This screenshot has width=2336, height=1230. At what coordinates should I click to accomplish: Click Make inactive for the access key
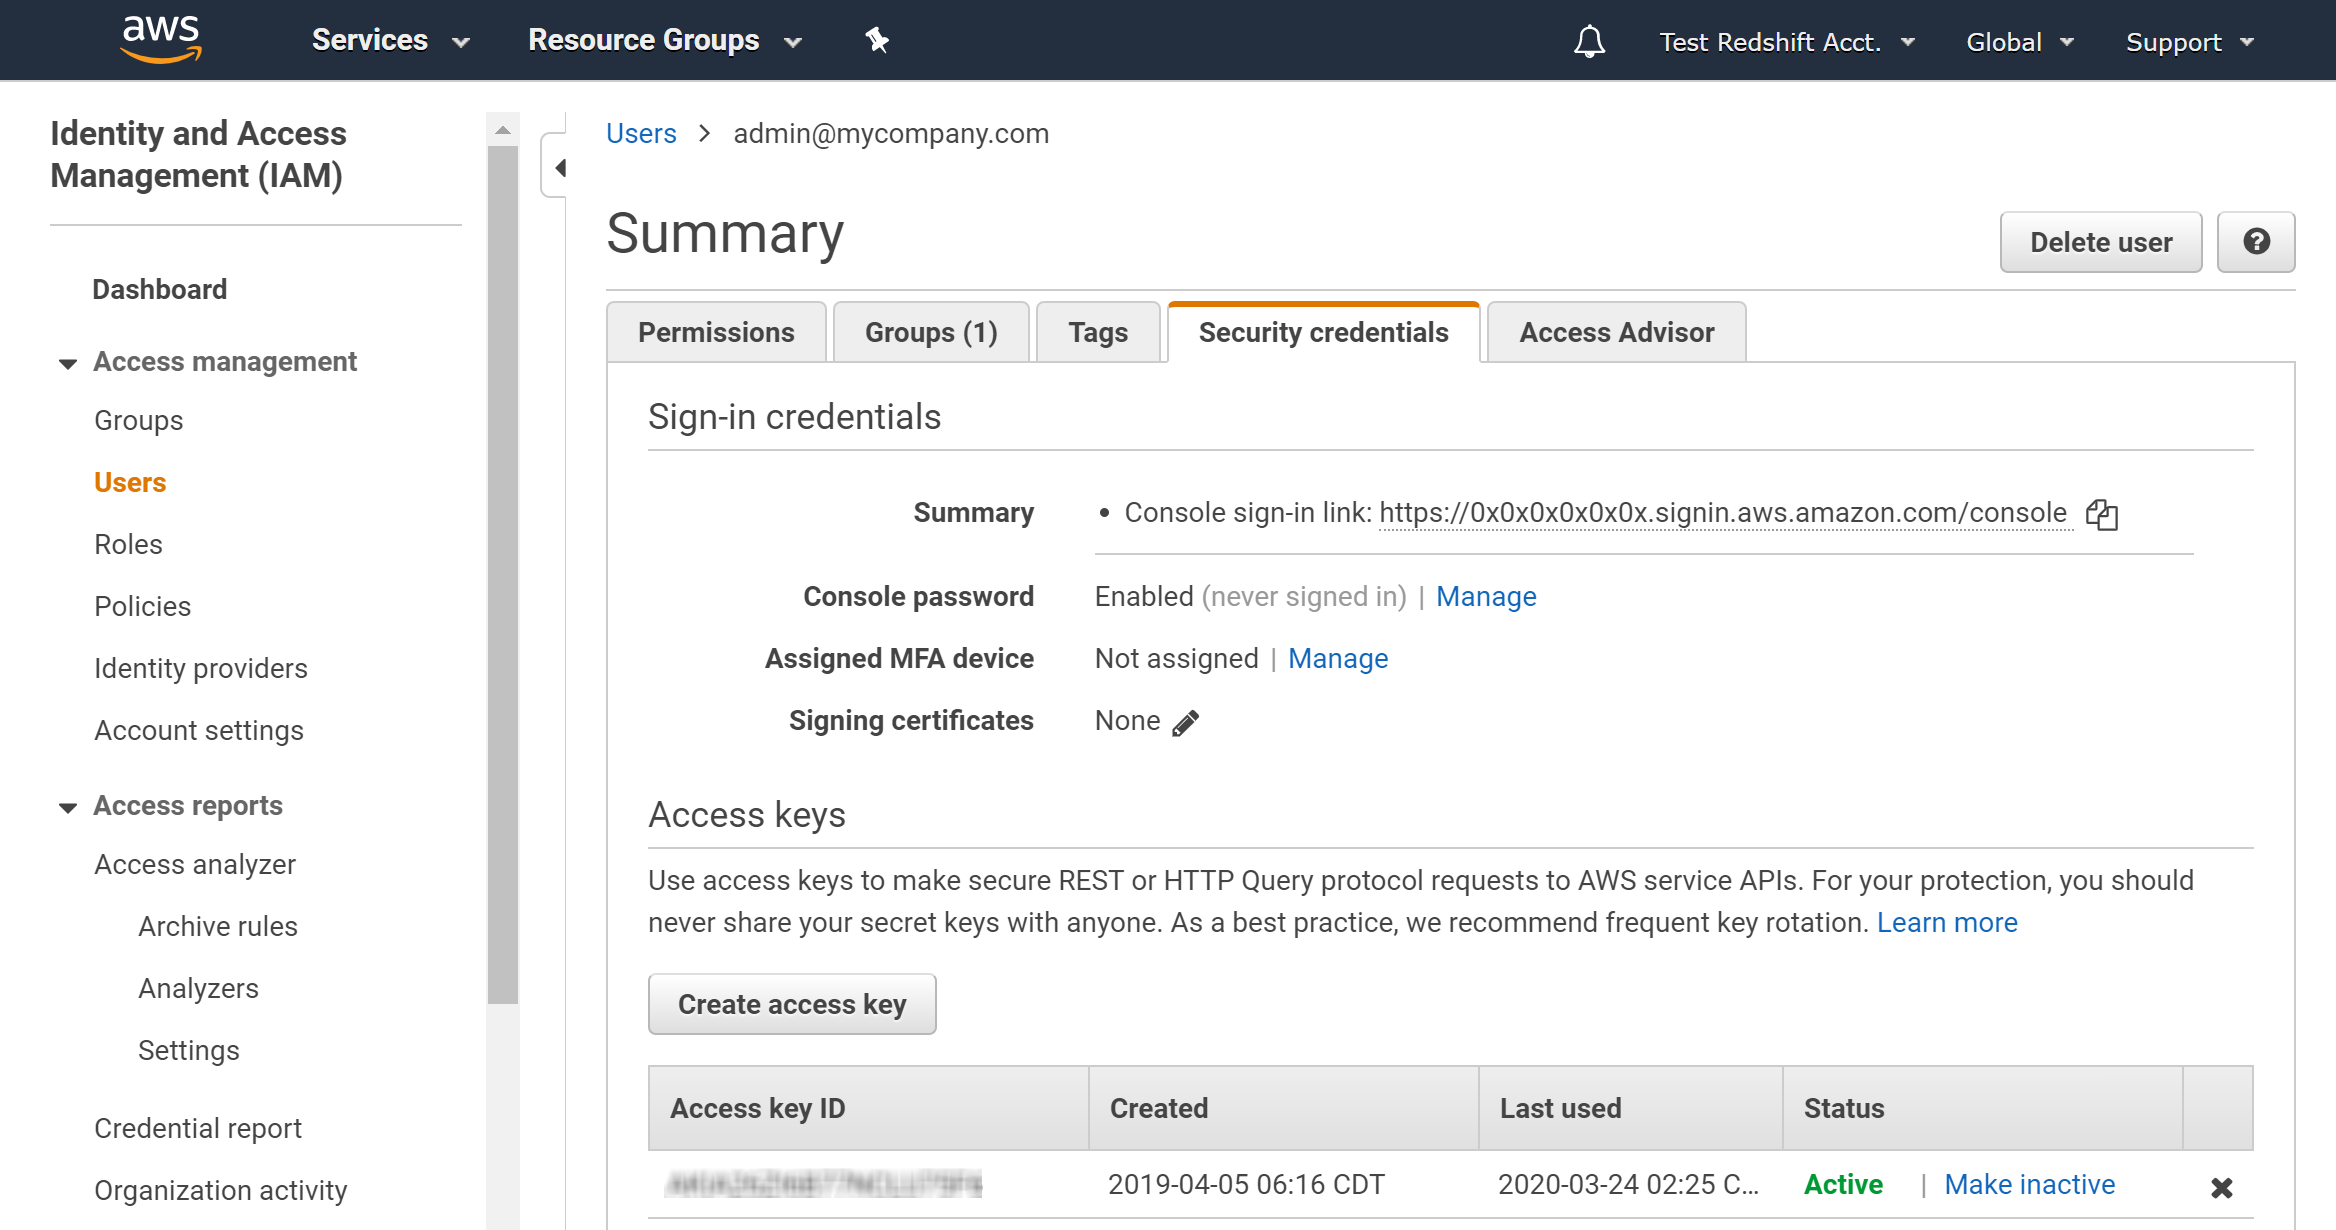tap(2029, 1184)
